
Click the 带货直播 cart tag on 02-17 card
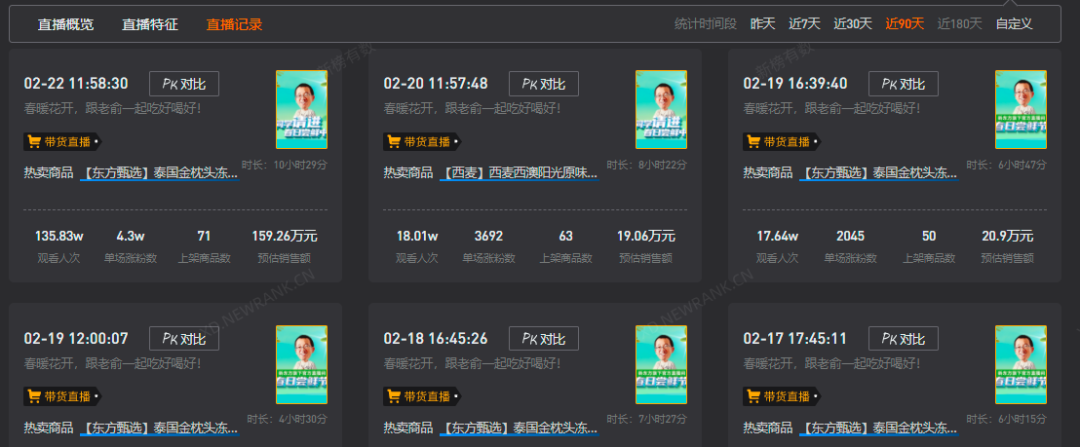pos(781,397)
